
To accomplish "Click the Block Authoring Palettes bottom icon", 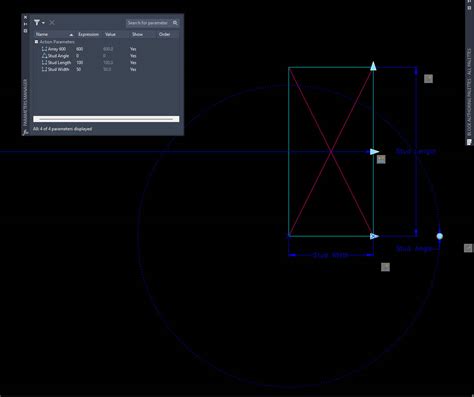I will [469, 142].
